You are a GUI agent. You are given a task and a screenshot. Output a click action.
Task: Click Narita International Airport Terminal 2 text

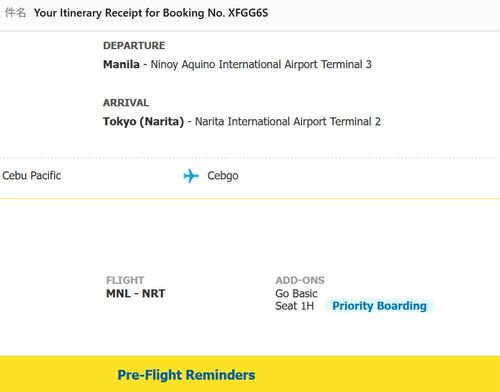click(288, 122)
